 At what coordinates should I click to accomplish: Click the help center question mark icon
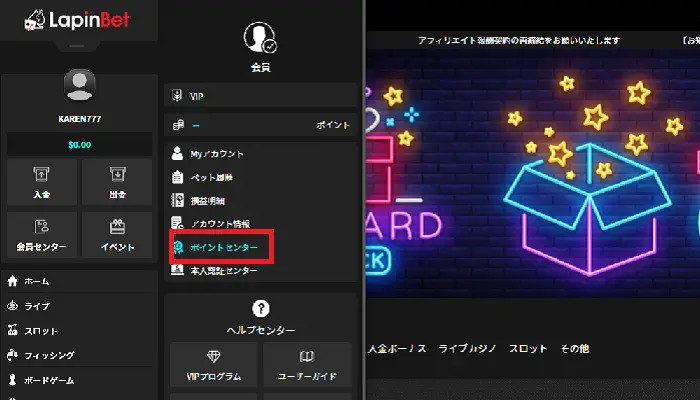[x=261, y=309]
